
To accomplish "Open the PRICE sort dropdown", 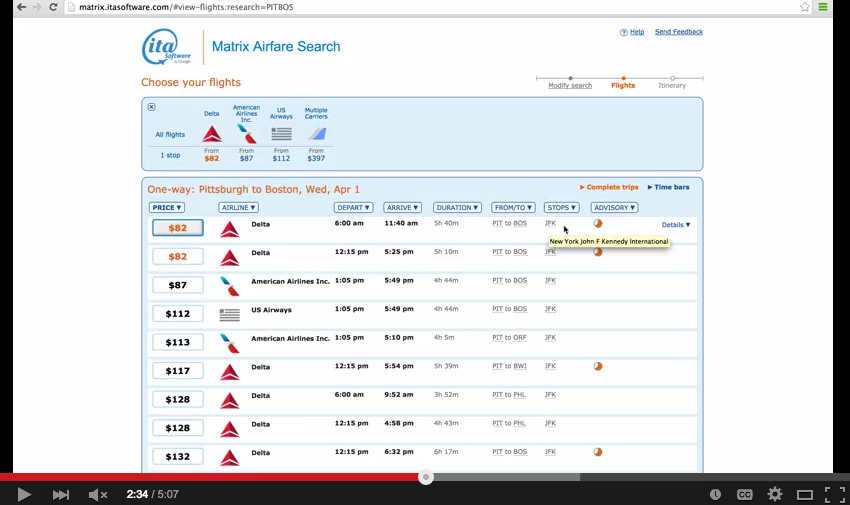I will [x=167, y=208].
